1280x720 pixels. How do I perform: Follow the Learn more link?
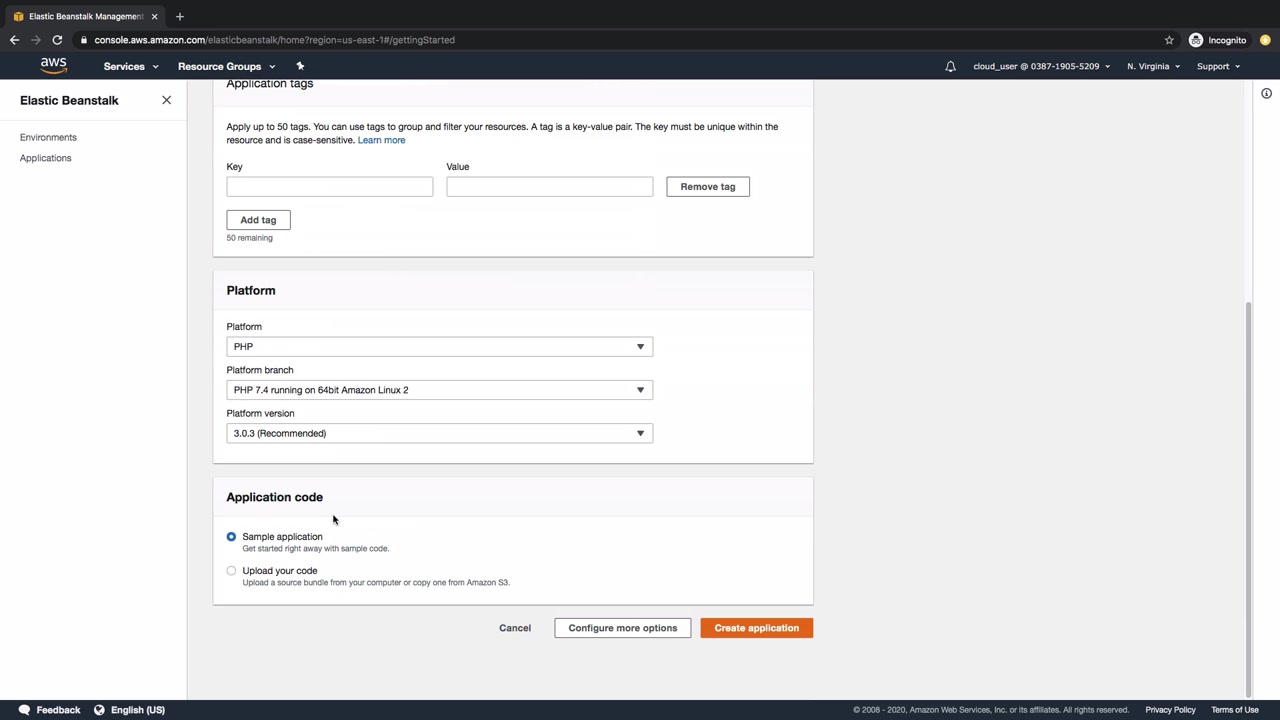click(x=381, y=140)
